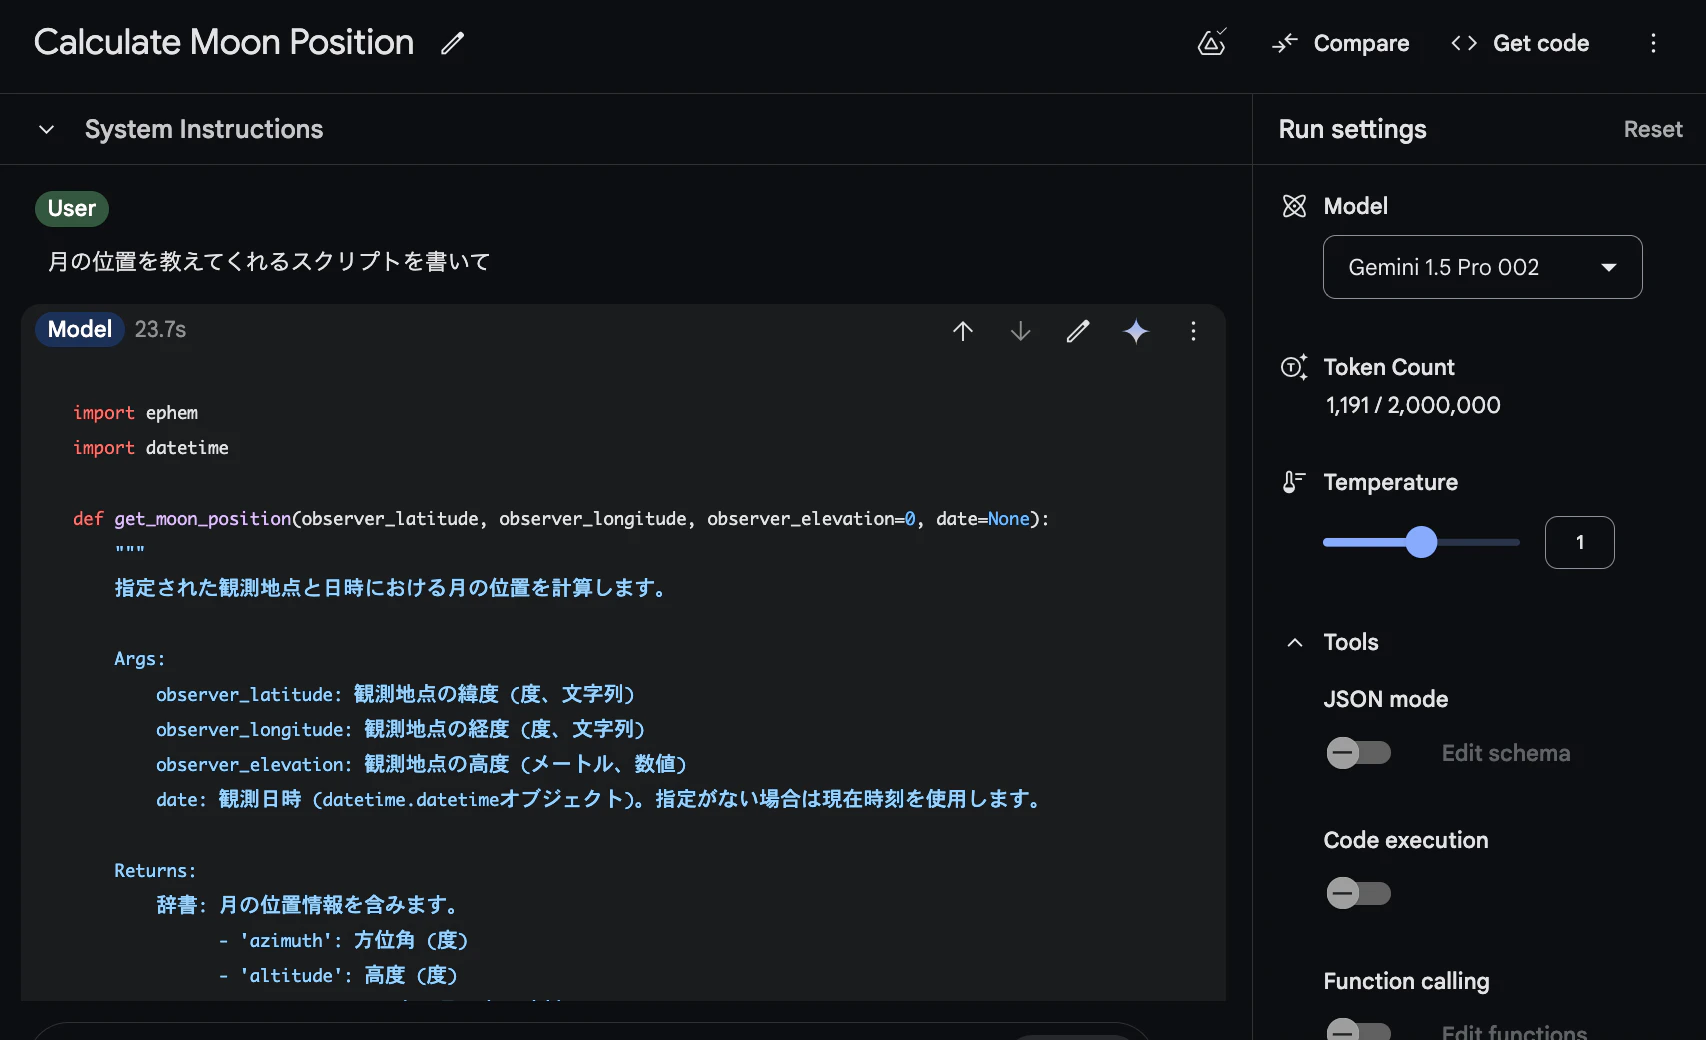1706x1040 pixels.
Task: Click the 23.7s response time
Action: point(161,330)
